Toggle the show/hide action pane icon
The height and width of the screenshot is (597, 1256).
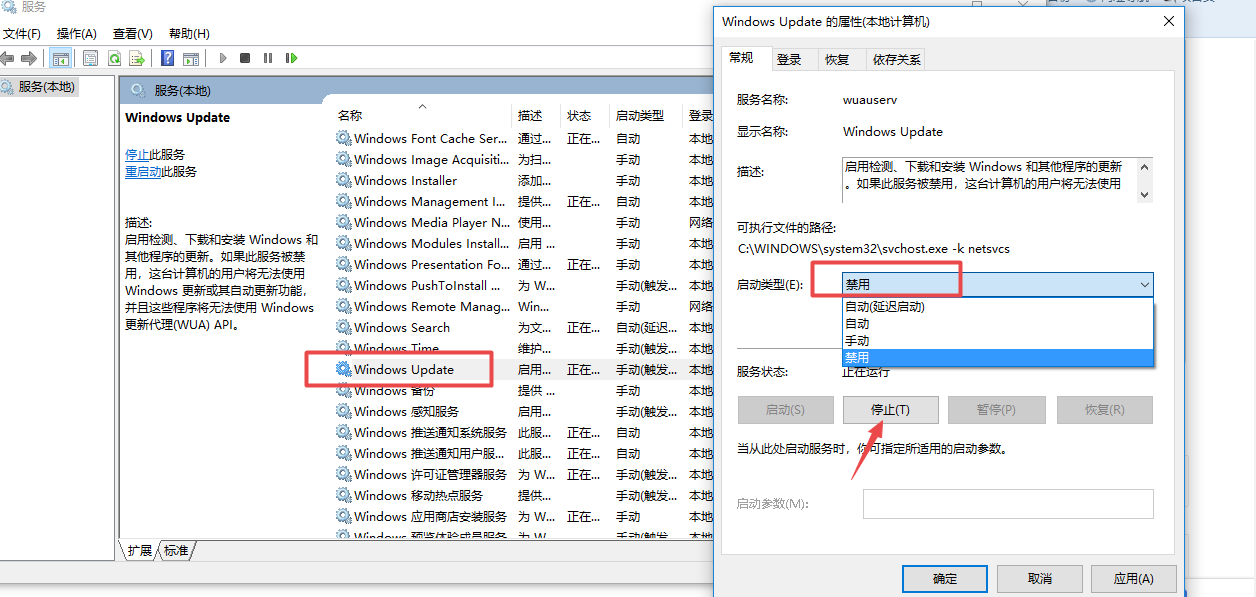pos(190,59)
